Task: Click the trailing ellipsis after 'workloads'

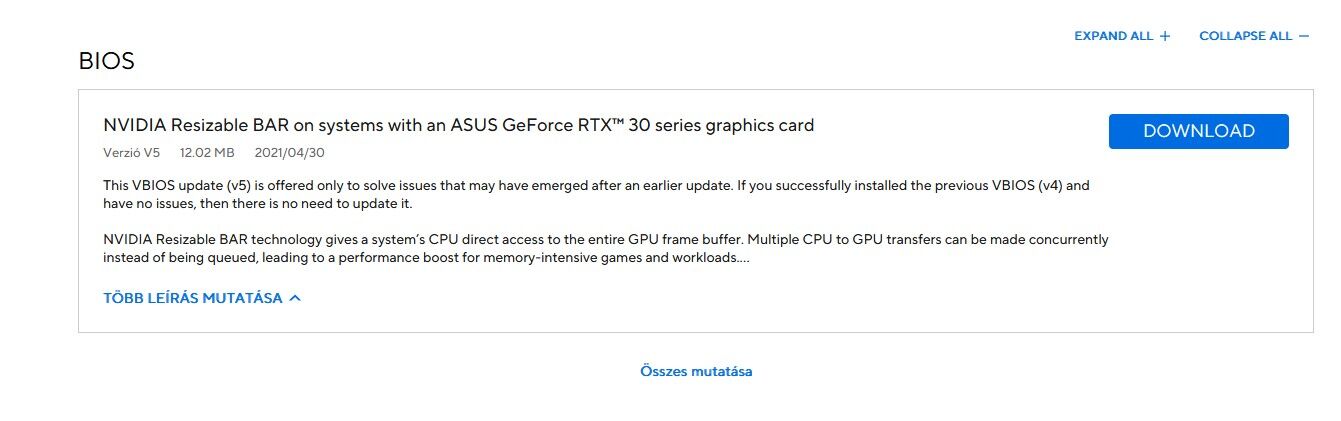Action: point(745,258)
